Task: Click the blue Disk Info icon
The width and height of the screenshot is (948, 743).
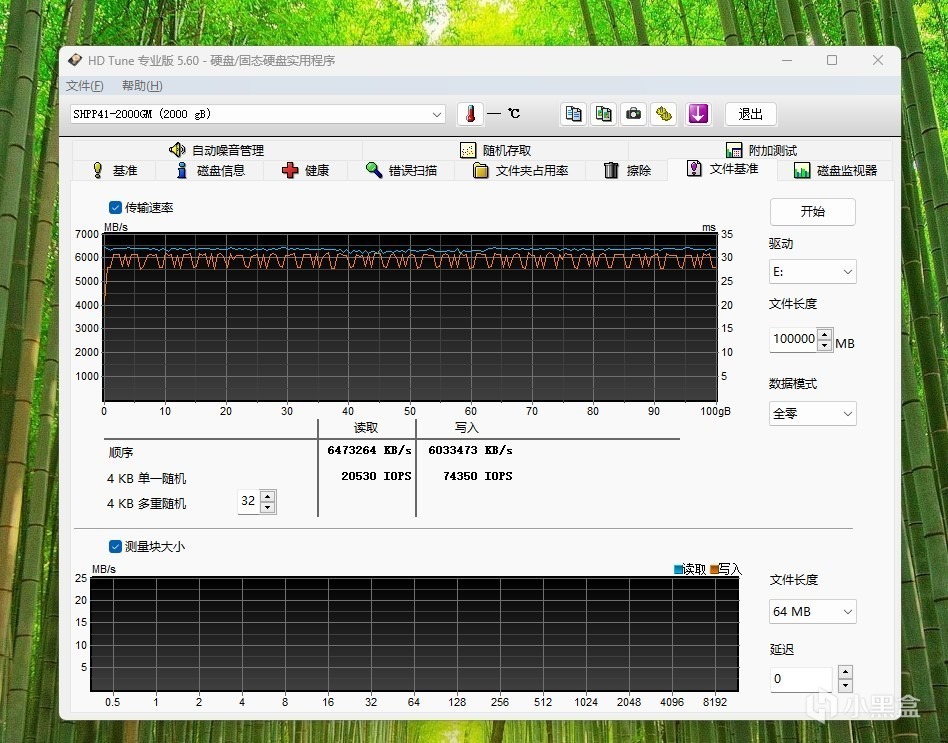Action: (181, 170)
